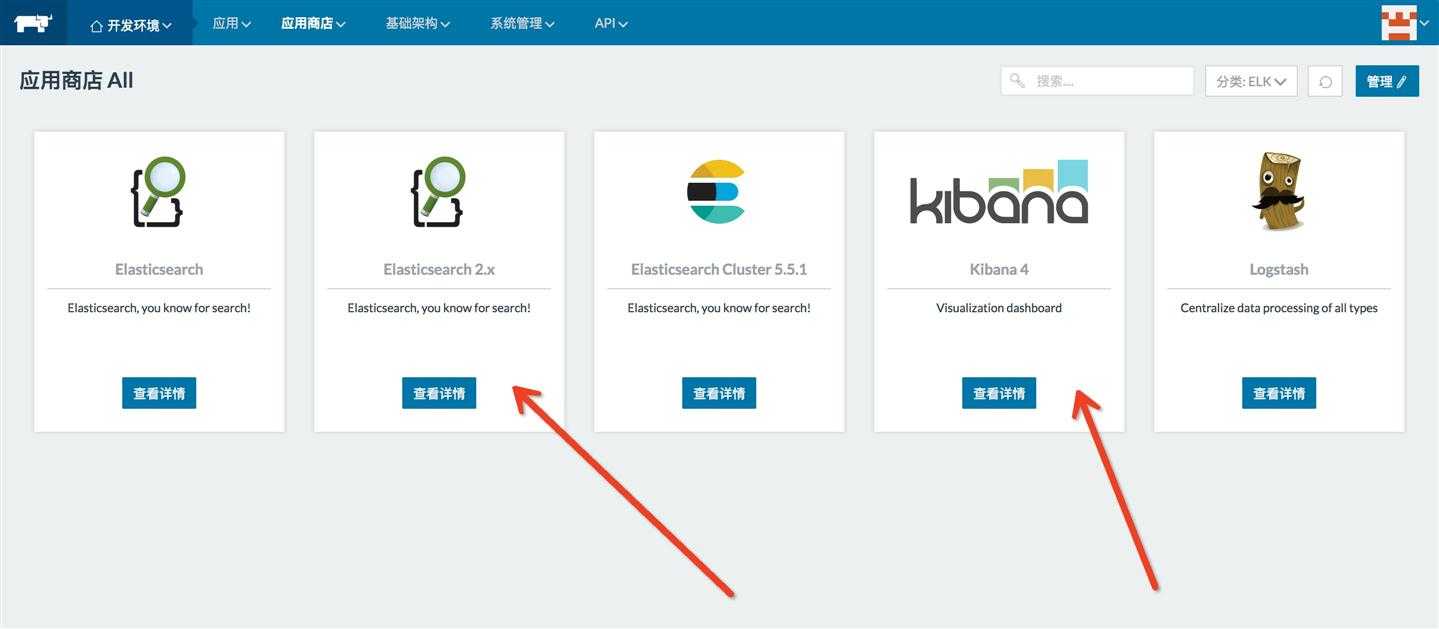
Task: Click the Elasticsearch card title
Action: 159,269
